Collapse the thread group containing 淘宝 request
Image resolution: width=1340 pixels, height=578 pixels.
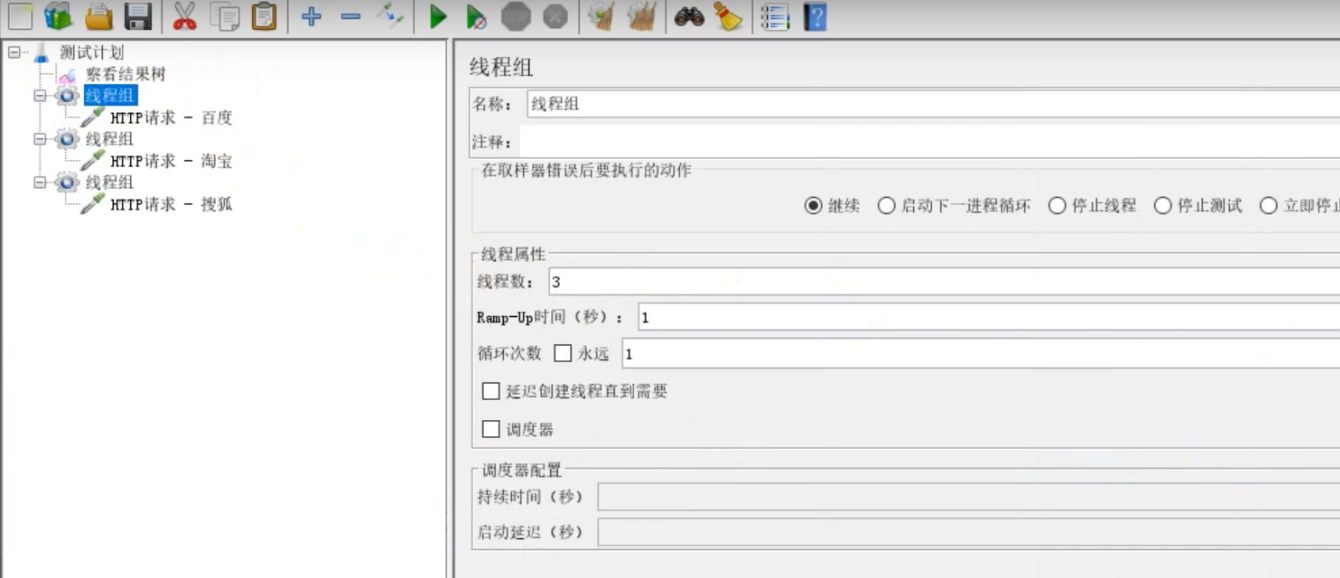pyautogui.click(x=39, y=139)
